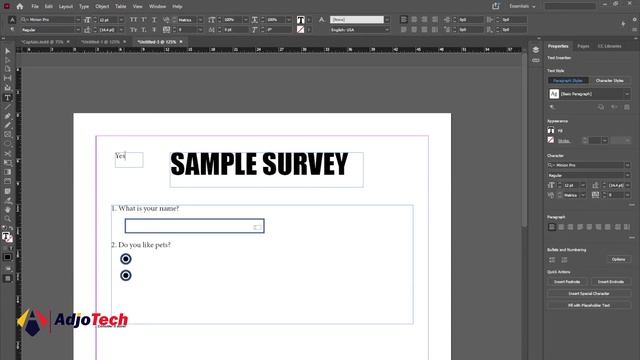Screen dimensions: 640x360
Task: Click the Insert Special Character button
Action: tap(589, 293)
